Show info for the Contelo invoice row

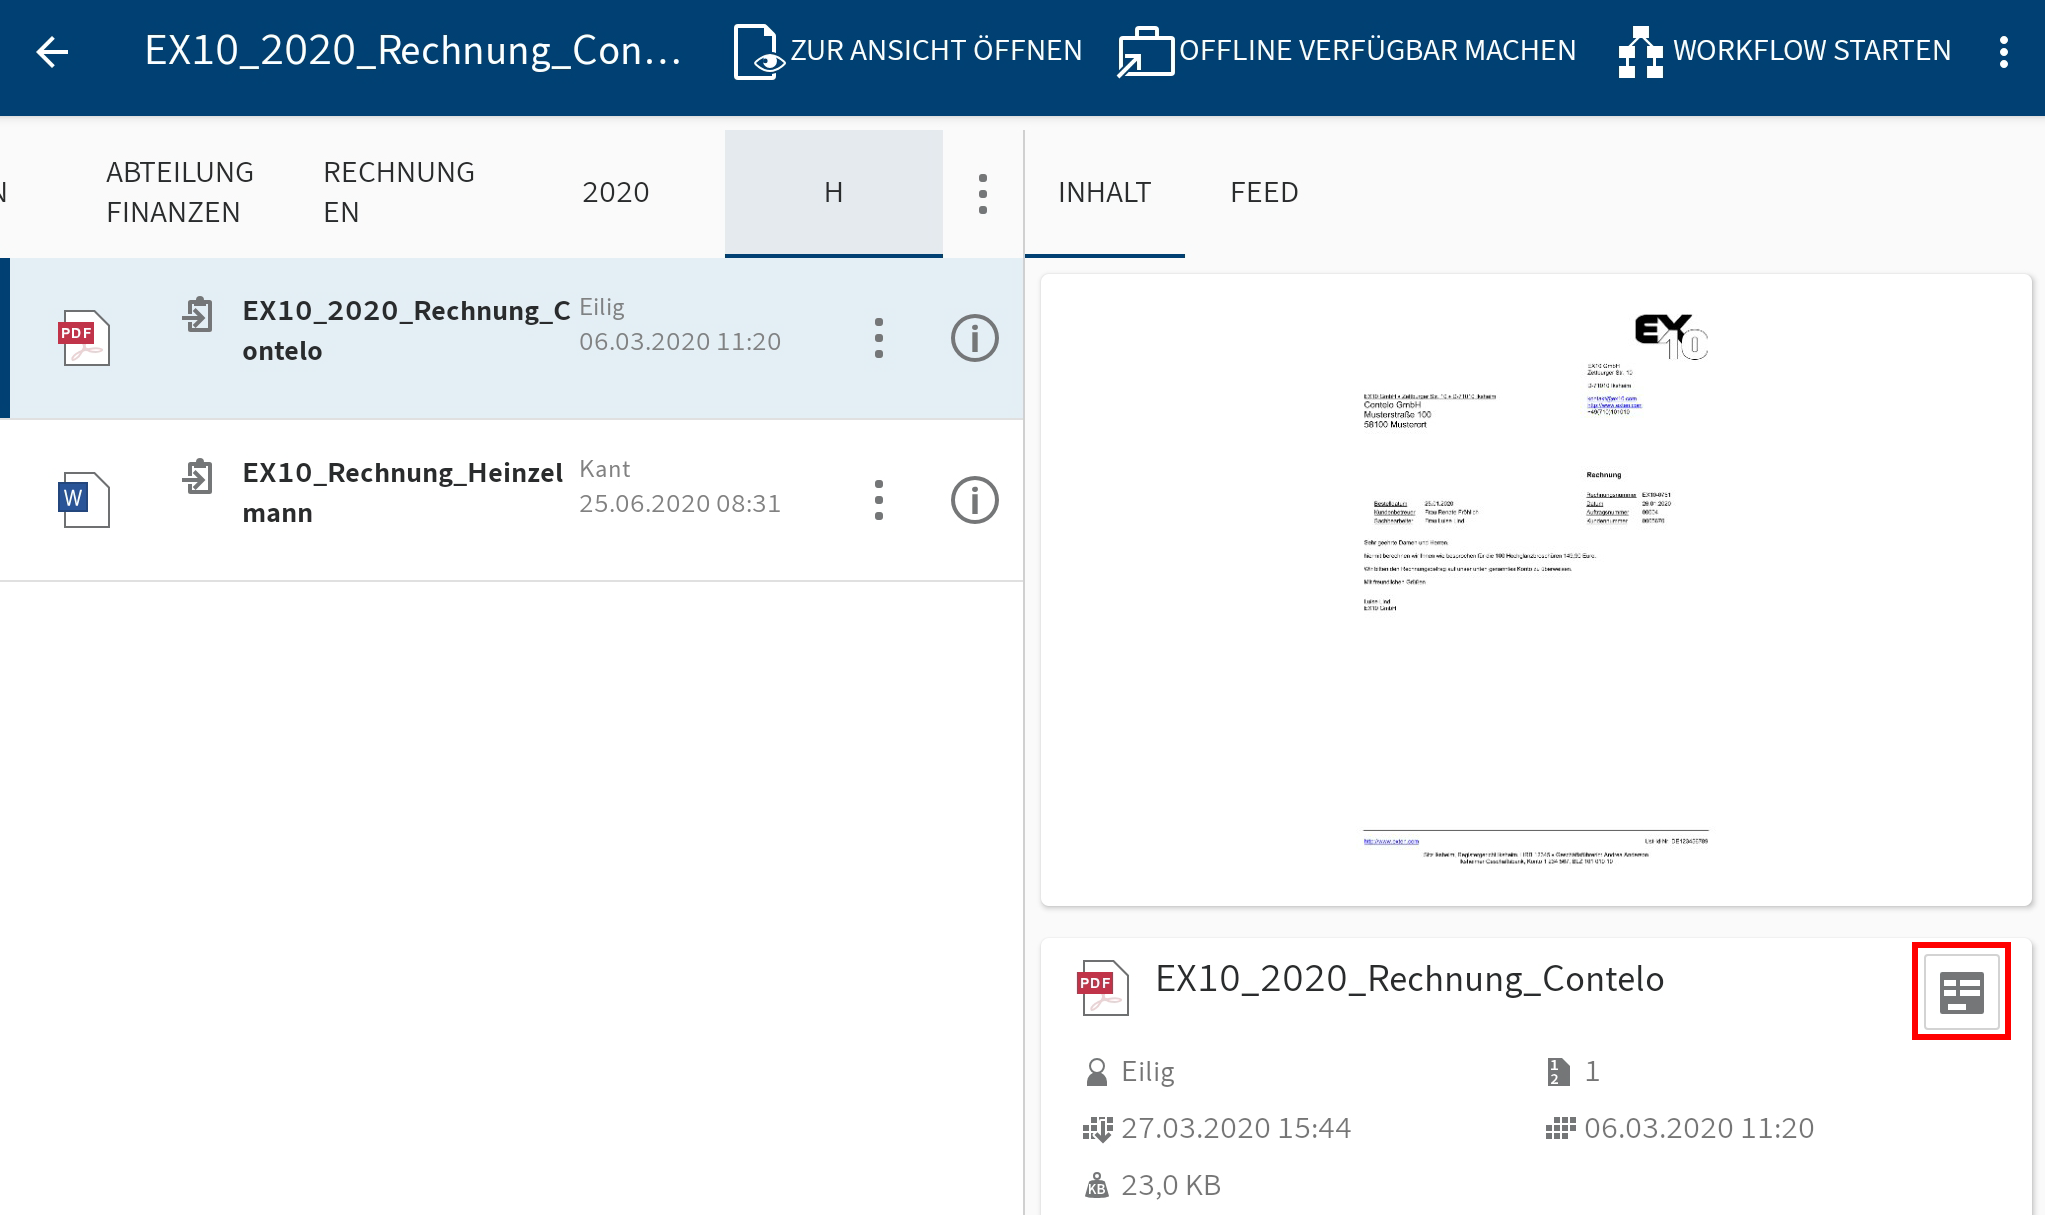pyautogui.click(x=974, y=338)
